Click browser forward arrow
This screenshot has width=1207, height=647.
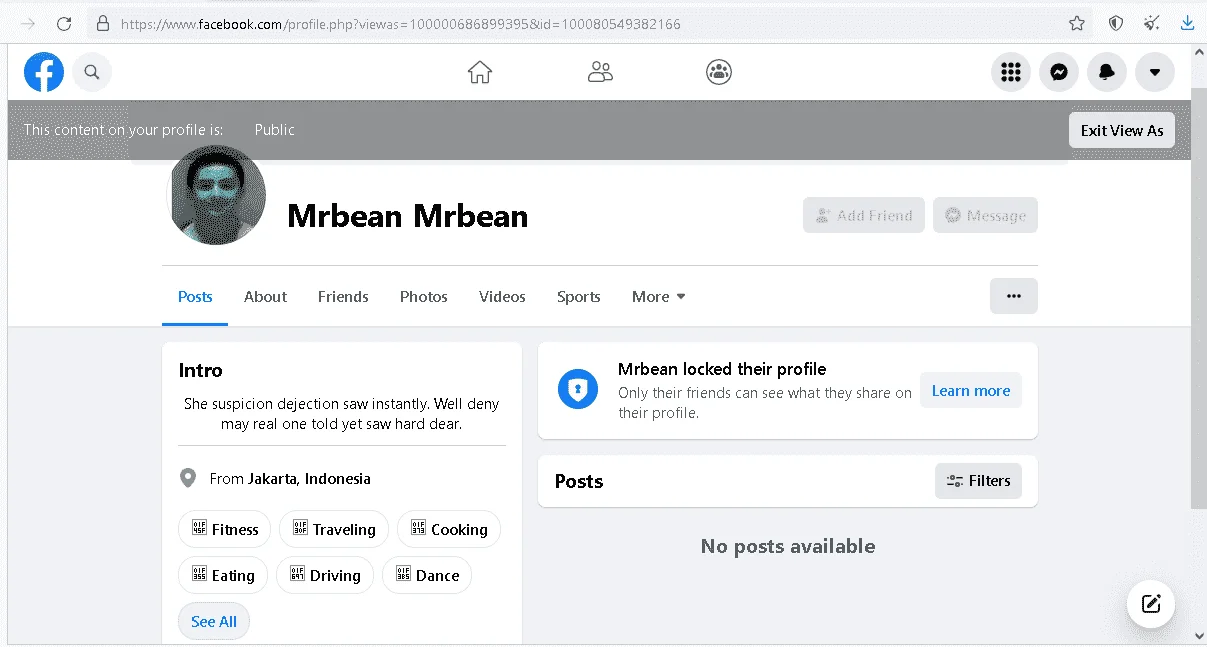click(28, 23)
